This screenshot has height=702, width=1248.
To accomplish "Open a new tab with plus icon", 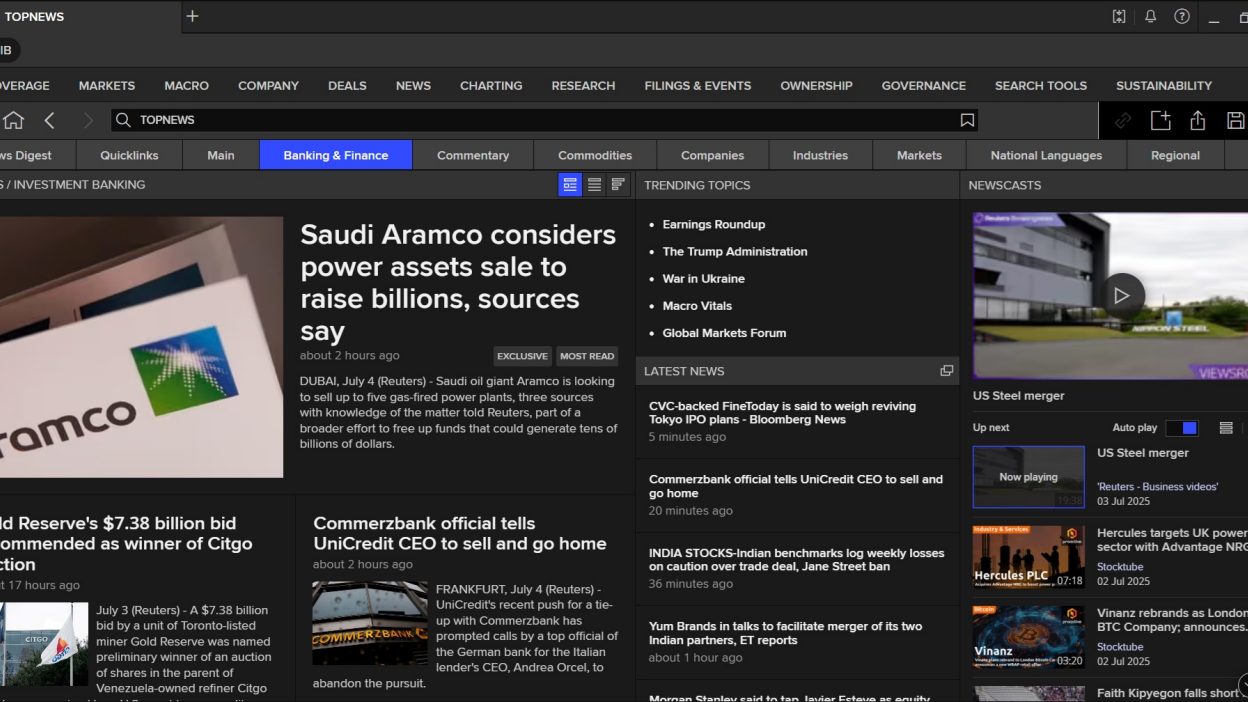I will pos(193,16).
